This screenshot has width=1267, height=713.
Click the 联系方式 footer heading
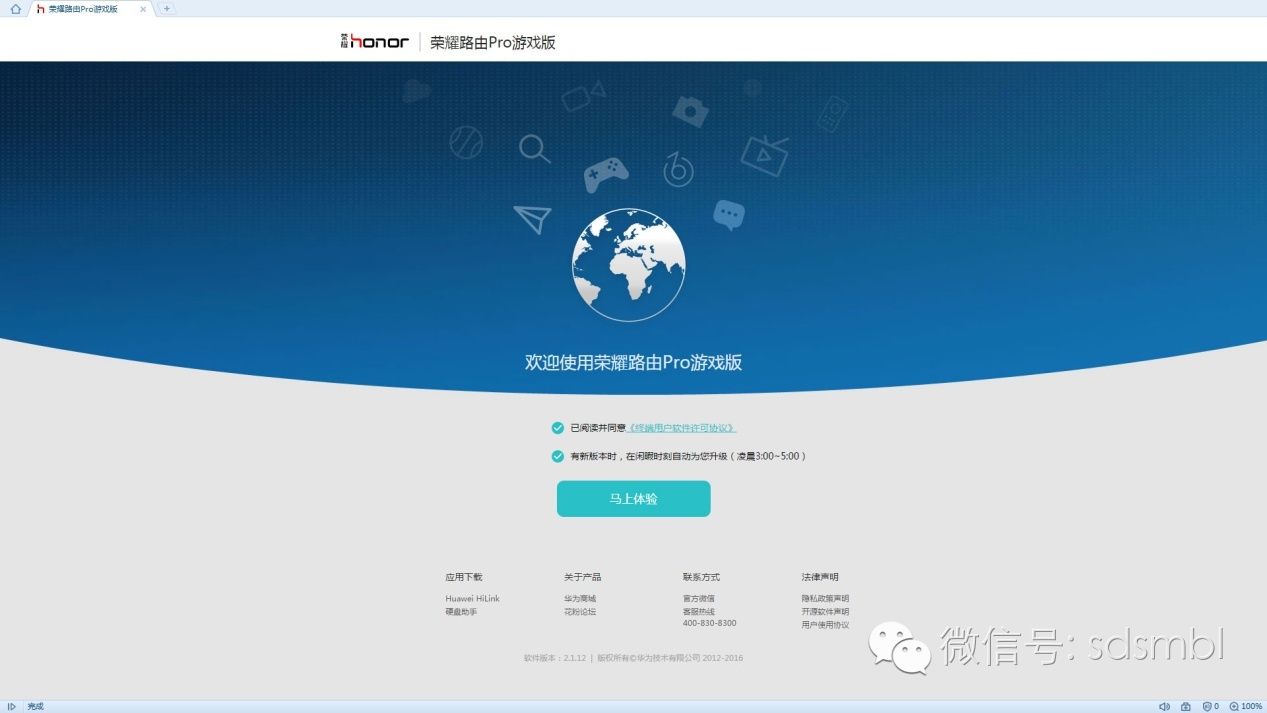pos(702,577)
